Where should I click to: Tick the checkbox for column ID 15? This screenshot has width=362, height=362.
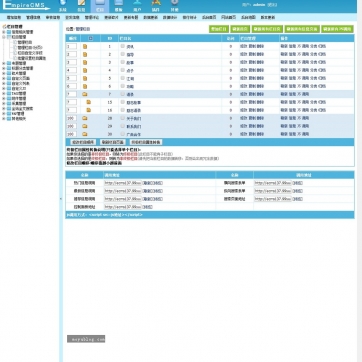123,102
